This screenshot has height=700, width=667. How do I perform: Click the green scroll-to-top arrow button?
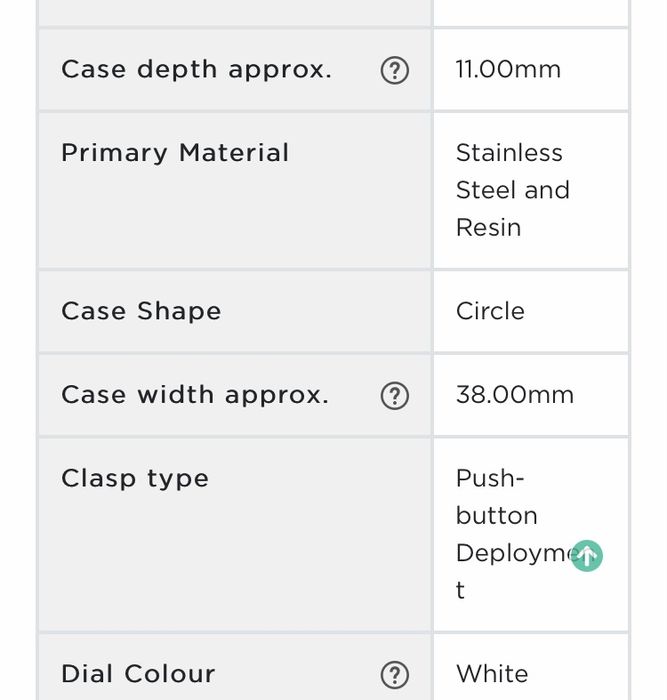[x=587, y=556]
